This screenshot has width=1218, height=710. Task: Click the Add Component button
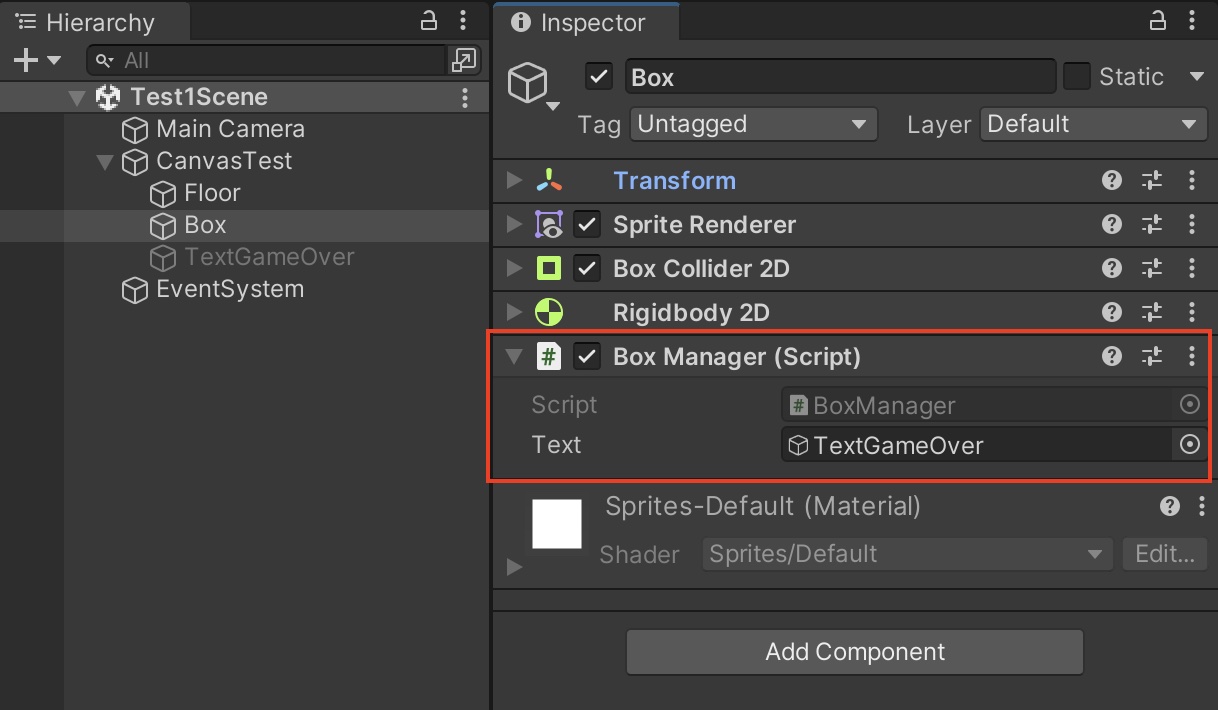pyautogui.click(x=855, y=652)
